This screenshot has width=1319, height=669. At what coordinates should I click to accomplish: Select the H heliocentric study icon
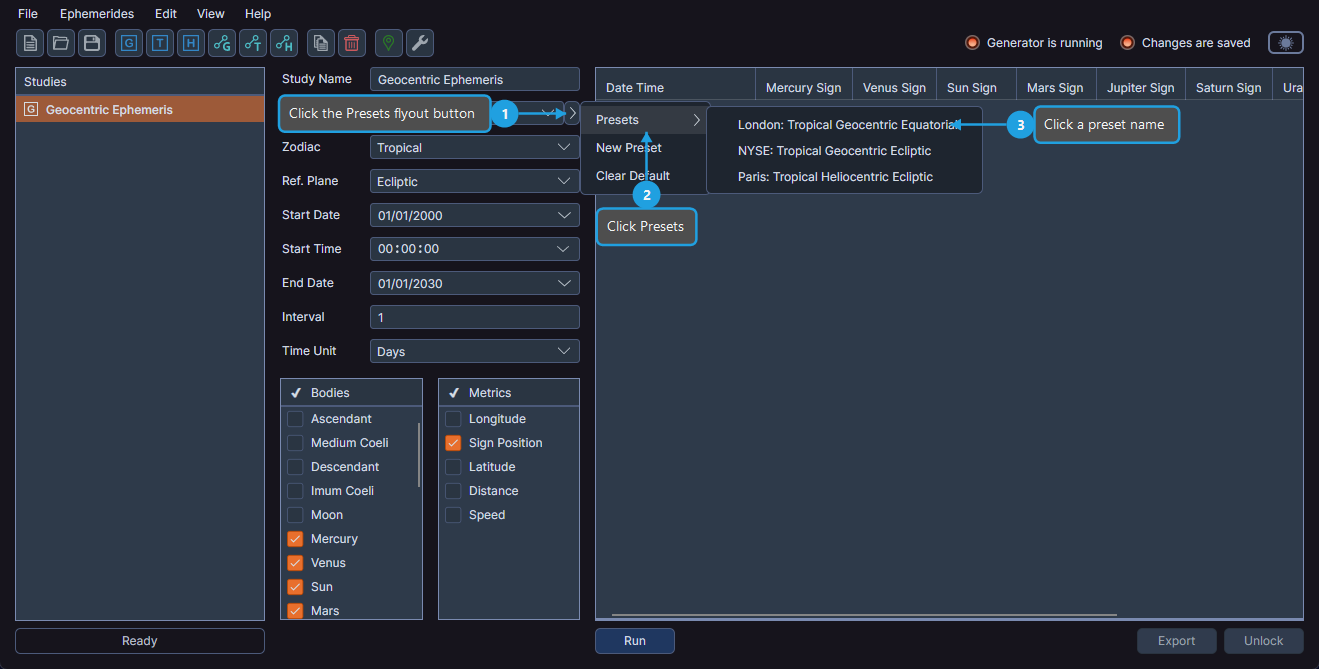[190, 43]
